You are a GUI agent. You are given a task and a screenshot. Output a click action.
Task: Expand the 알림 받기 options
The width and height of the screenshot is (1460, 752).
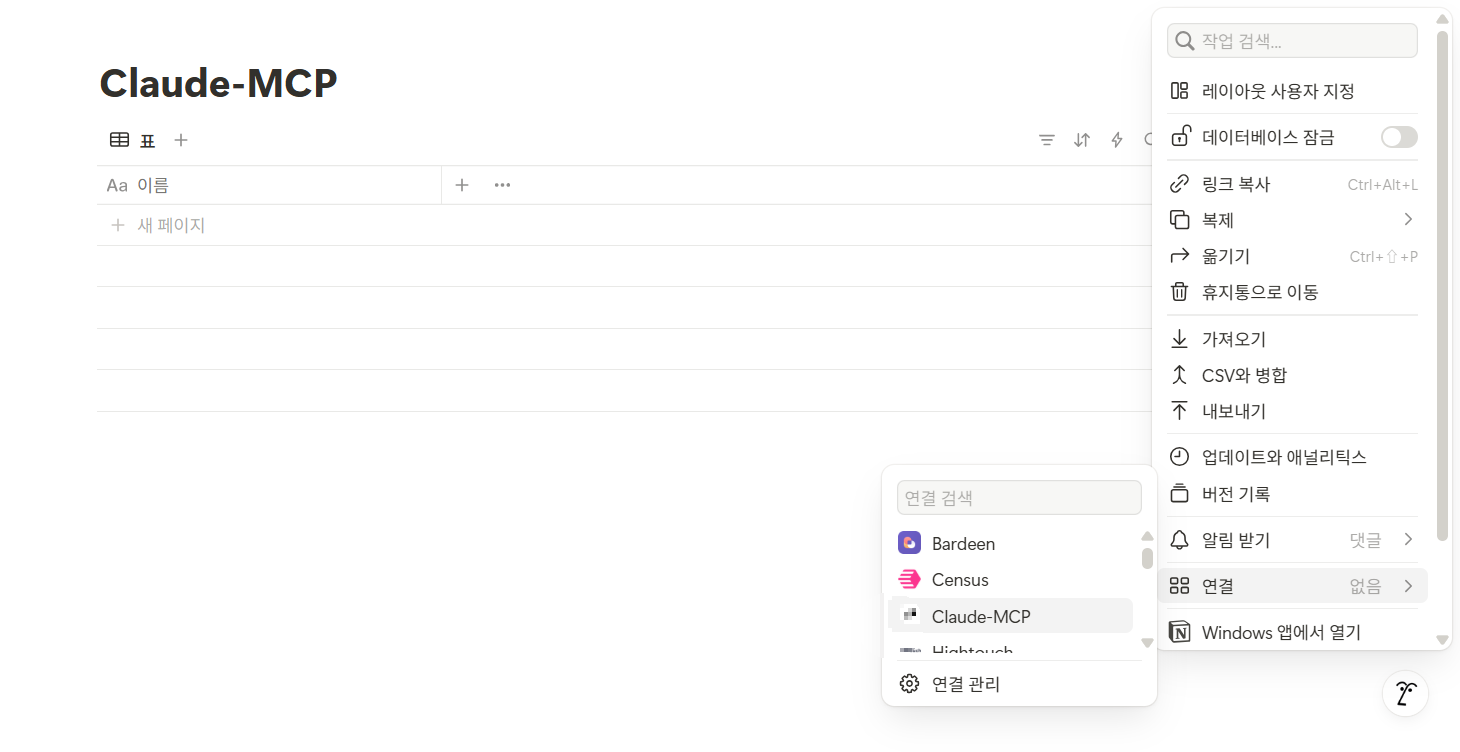pos(1292,540)
